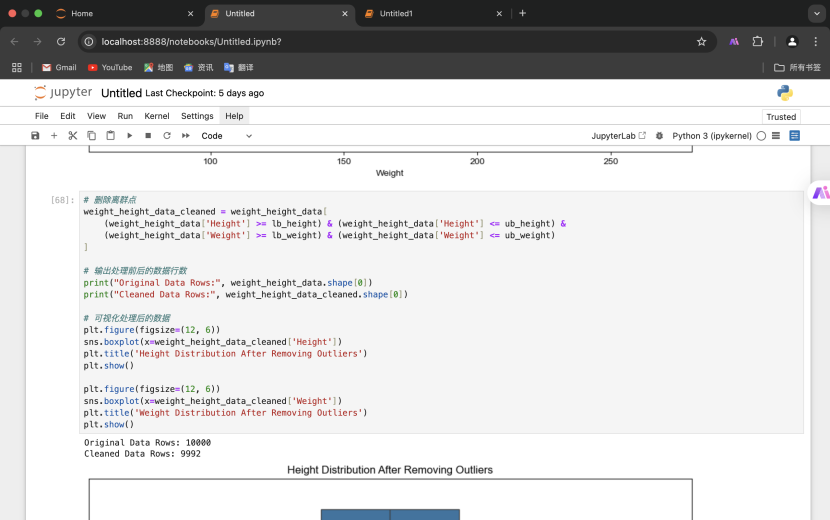This screenshot has width=830, height=520.
Task: Open the Settings menu
Action: 197,116
